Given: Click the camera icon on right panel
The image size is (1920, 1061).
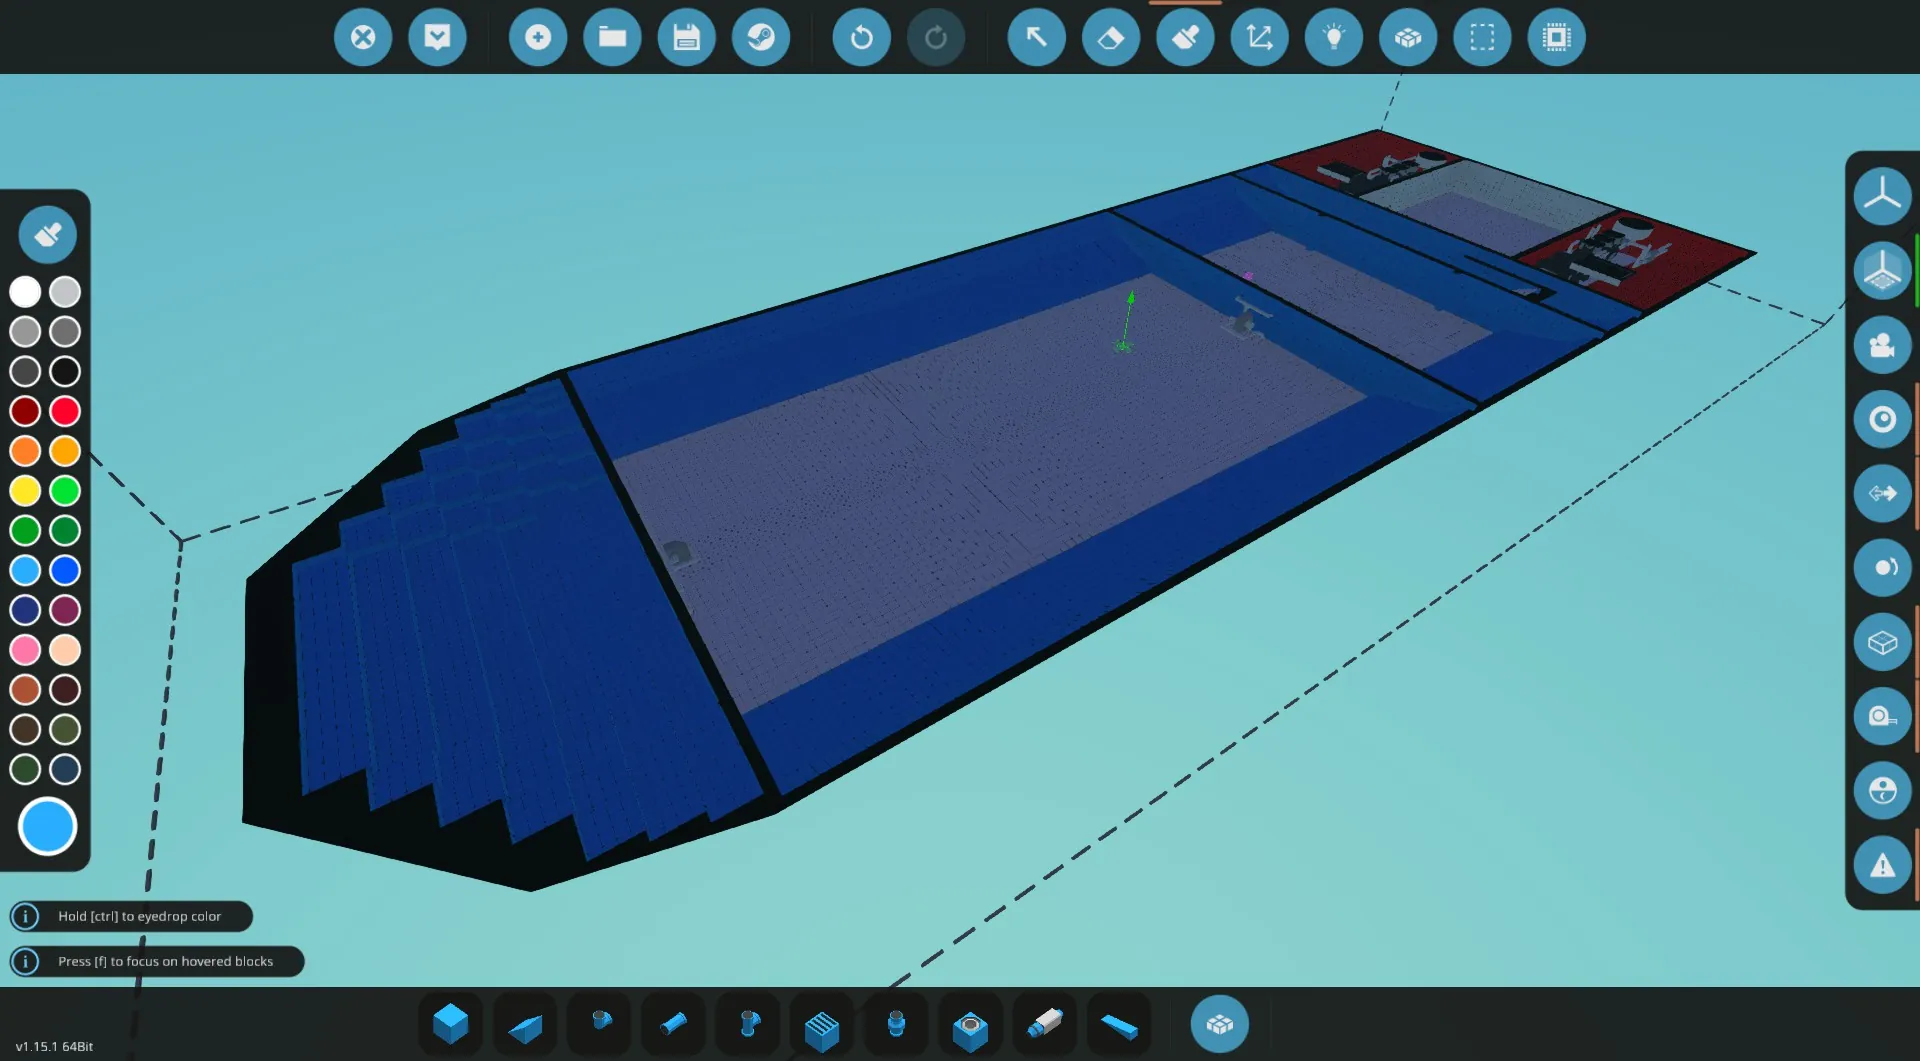Looking at the screenshot, I should pos(1882,345).
